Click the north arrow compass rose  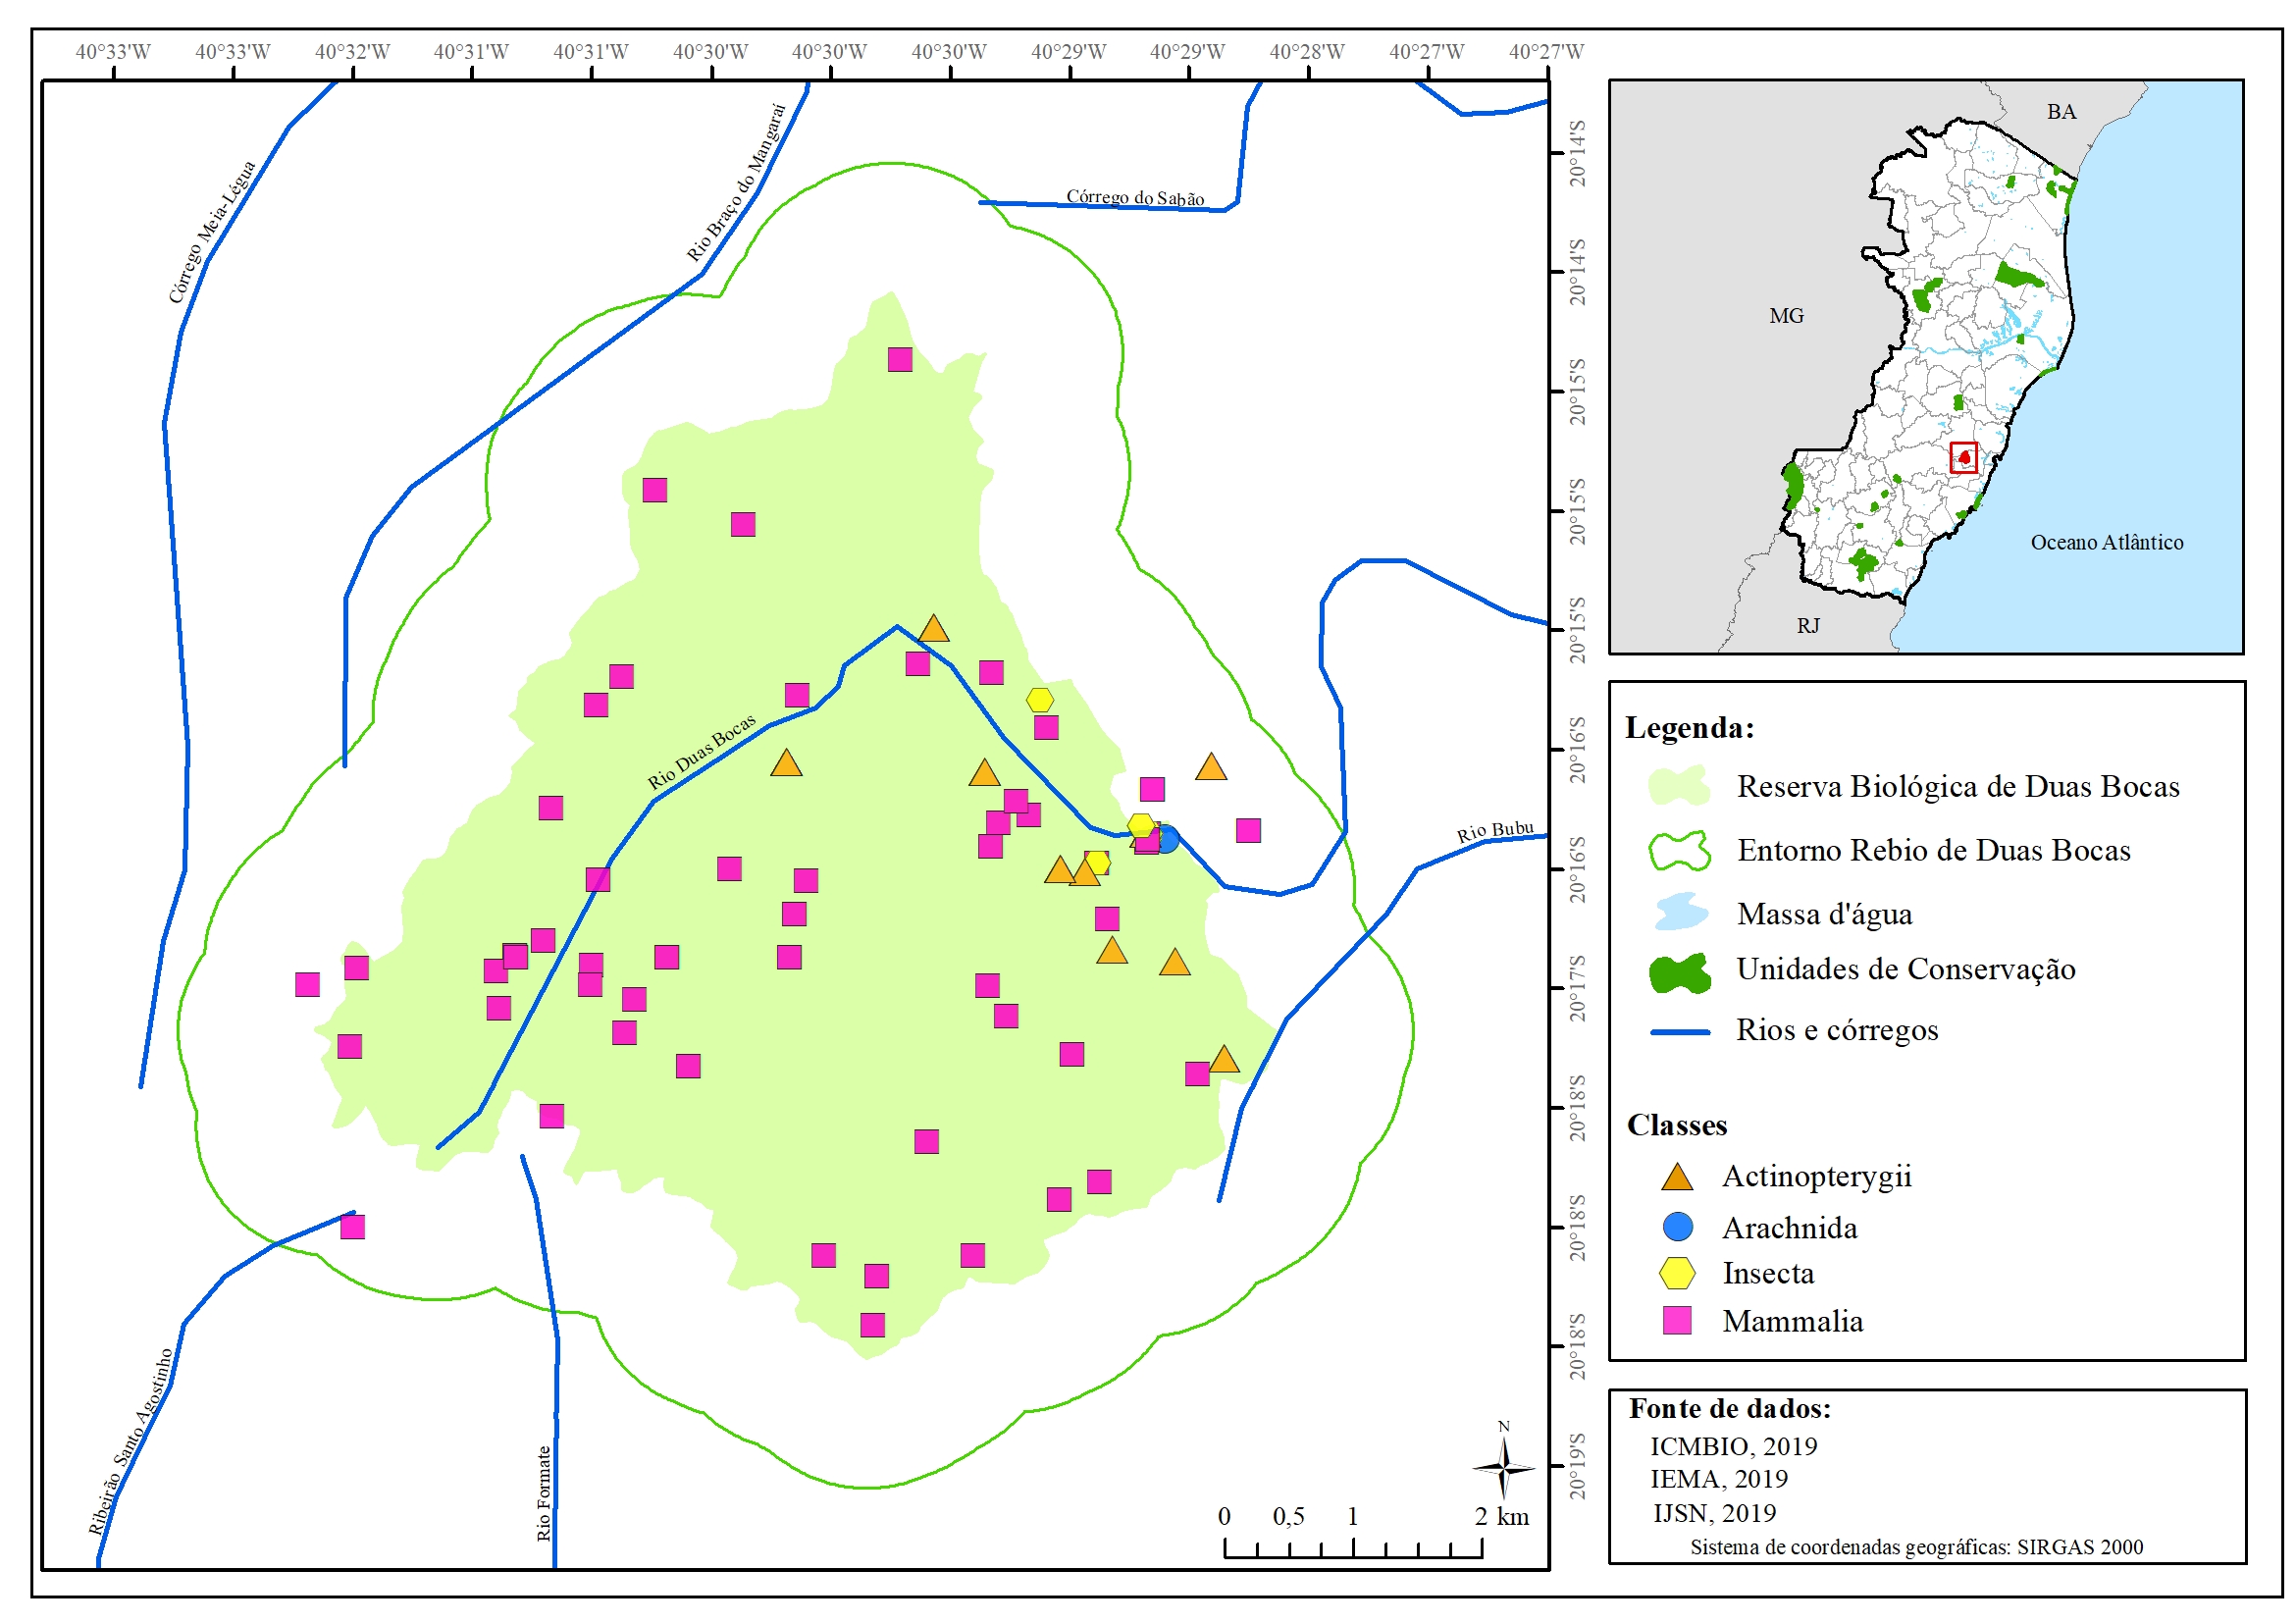1503,1467
